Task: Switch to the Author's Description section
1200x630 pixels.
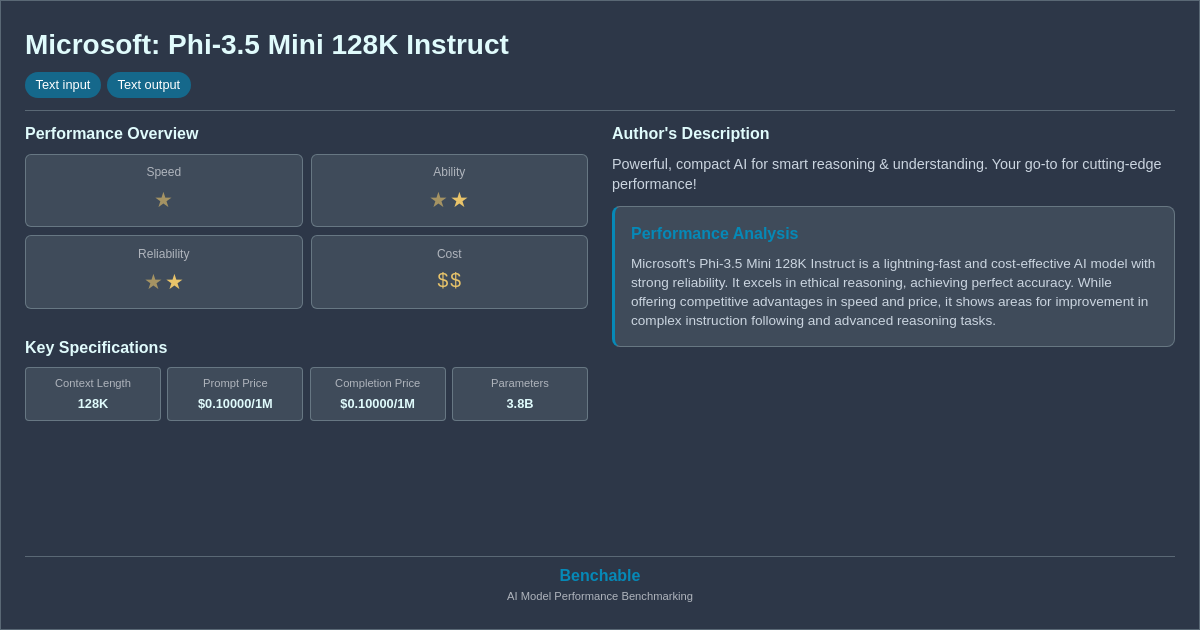Action: (x=690, y=133)
